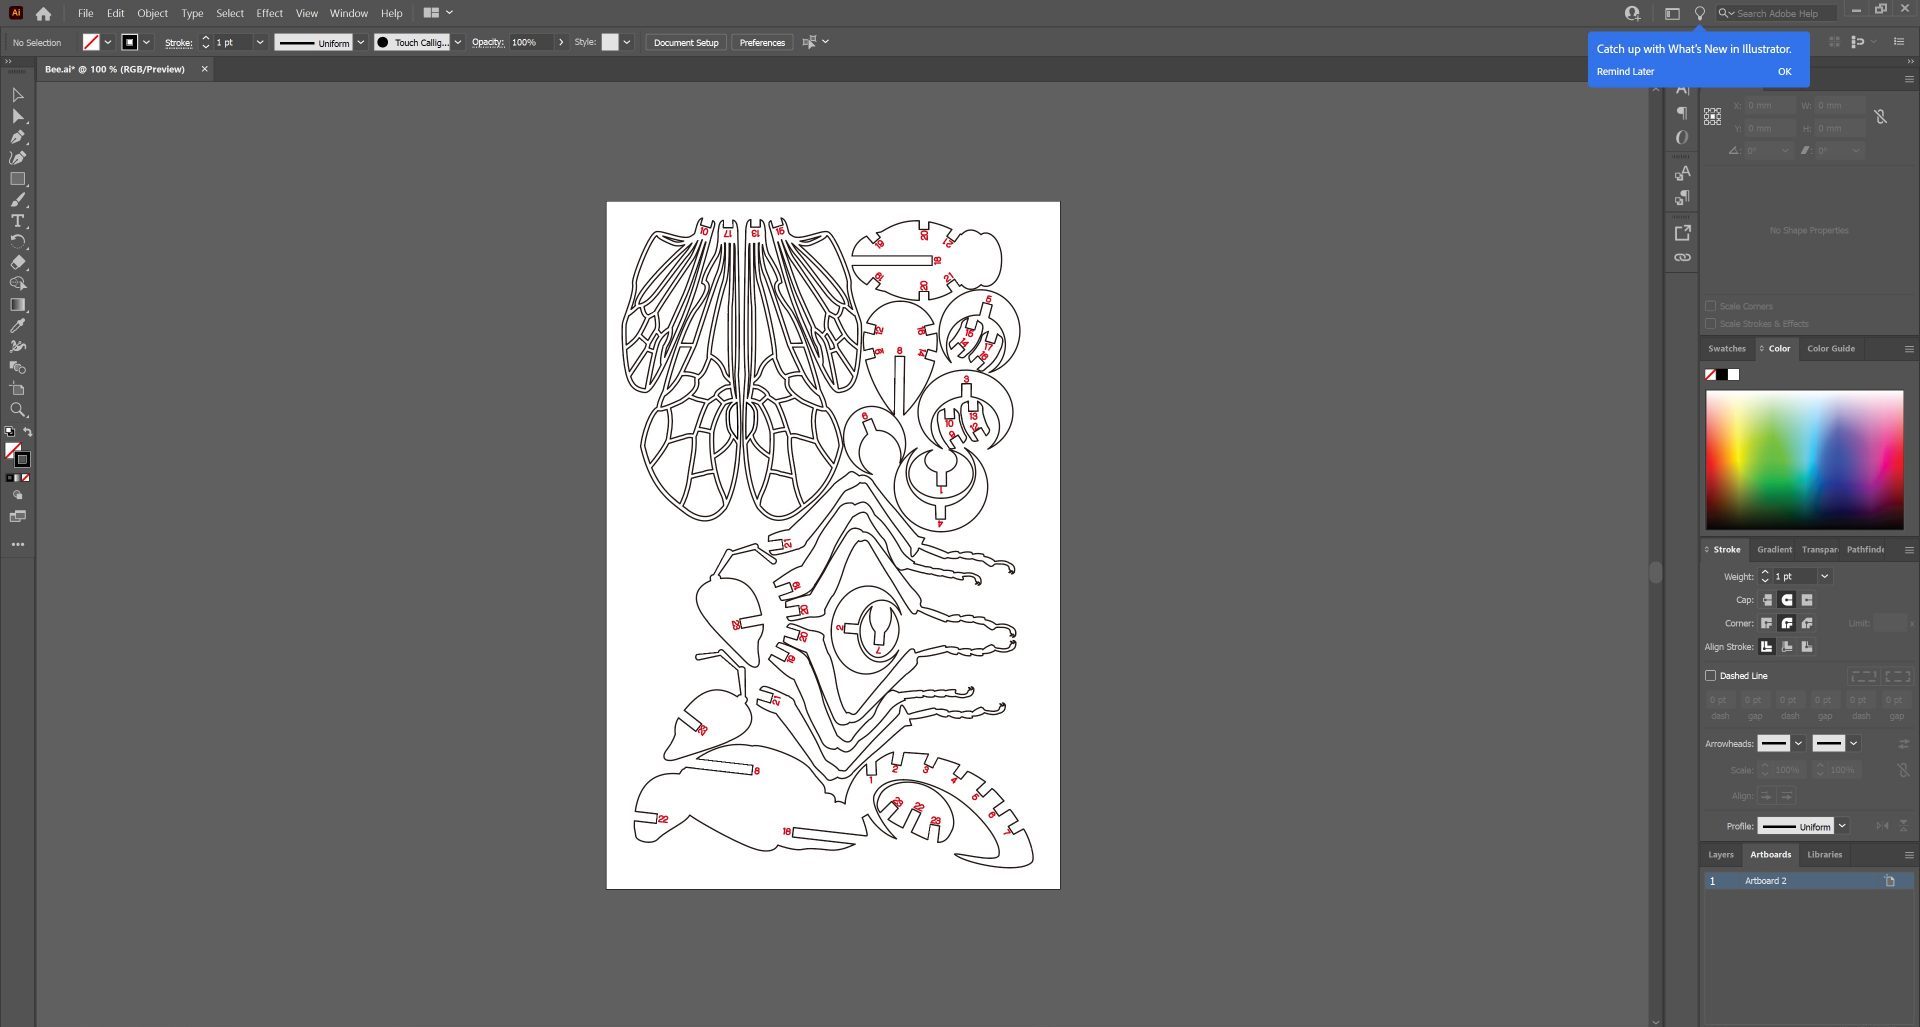Pick the Rectangle tool
This screenshot has width=1920, height=1027.
click(18, 179)
